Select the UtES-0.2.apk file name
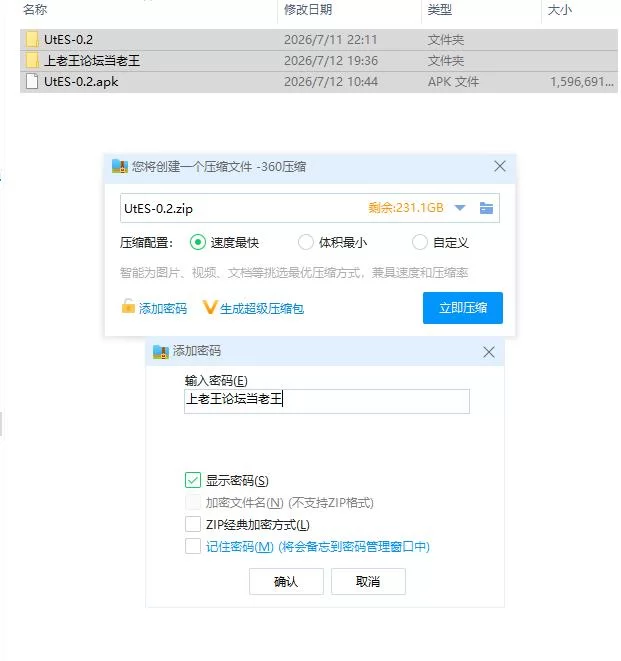Image resolution: width=621 pixels, height=661 pixels. pyautogui.click(x=81, y=82)
